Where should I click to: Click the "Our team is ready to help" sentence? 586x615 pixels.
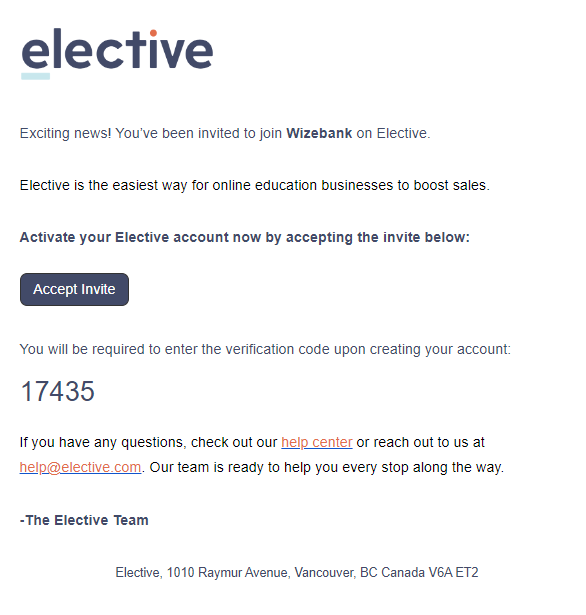[326, 467]
